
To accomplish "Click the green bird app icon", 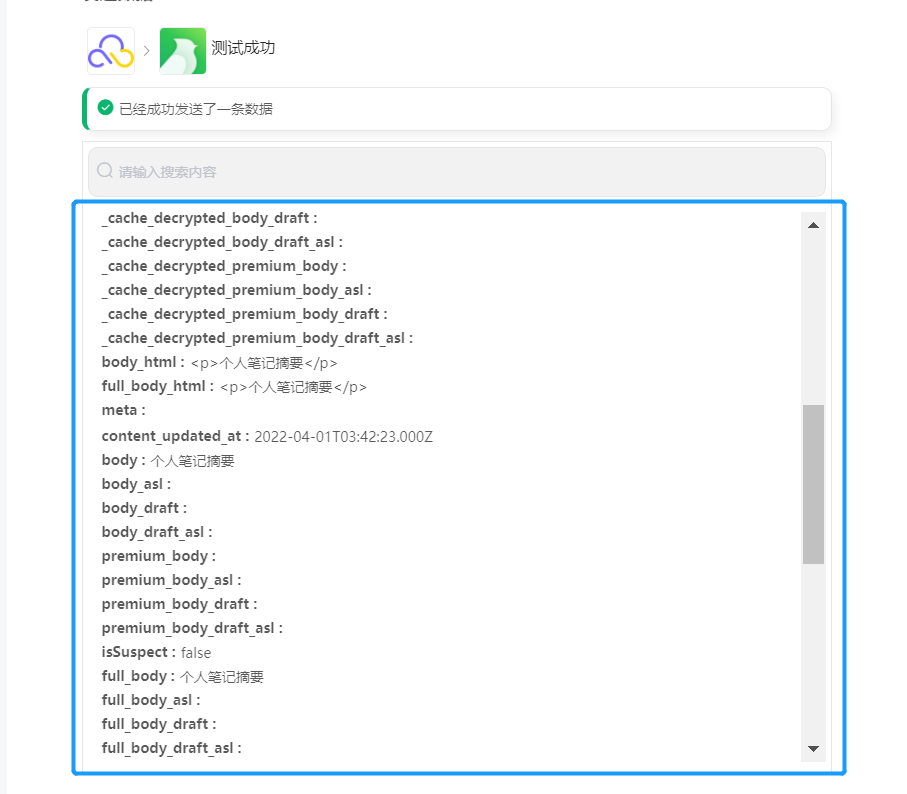I will [x=183, y=51].
